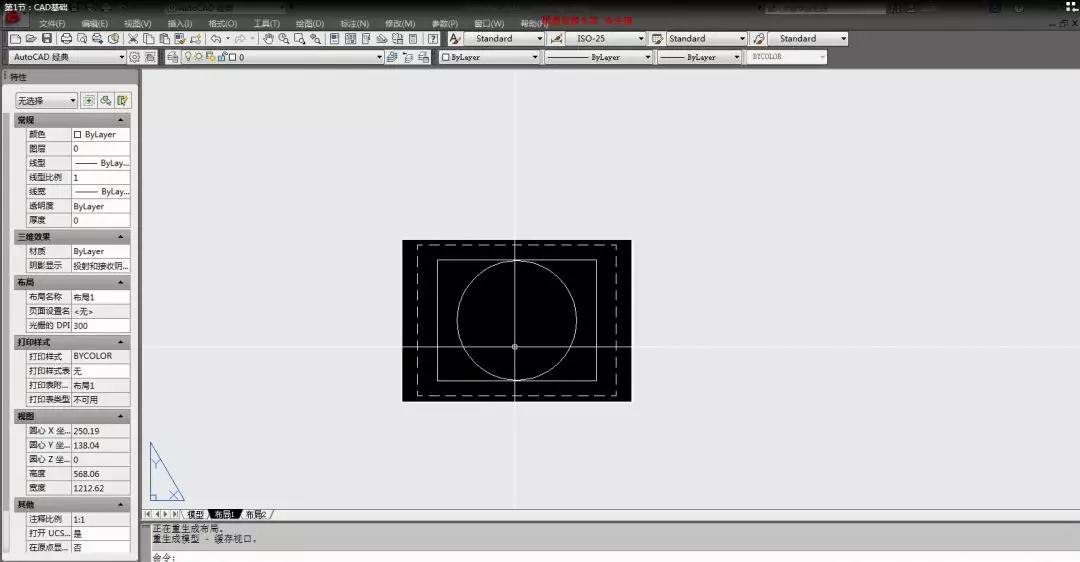The width and height of the screenshot is (1080, 562).
Task: Click the Table Style icon
Action: (x=657, y=39)
